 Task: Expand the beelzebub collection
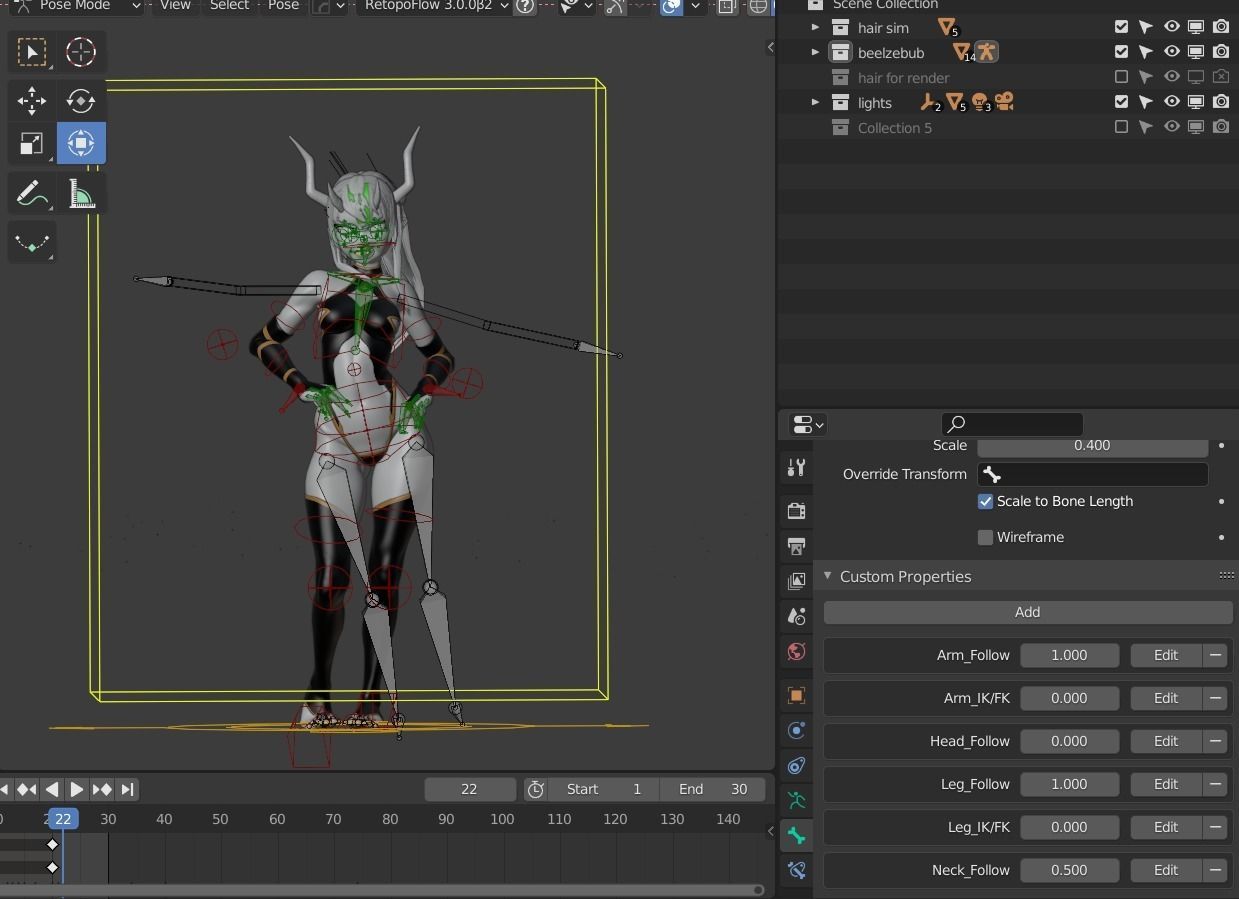click(x=815, y=52)
